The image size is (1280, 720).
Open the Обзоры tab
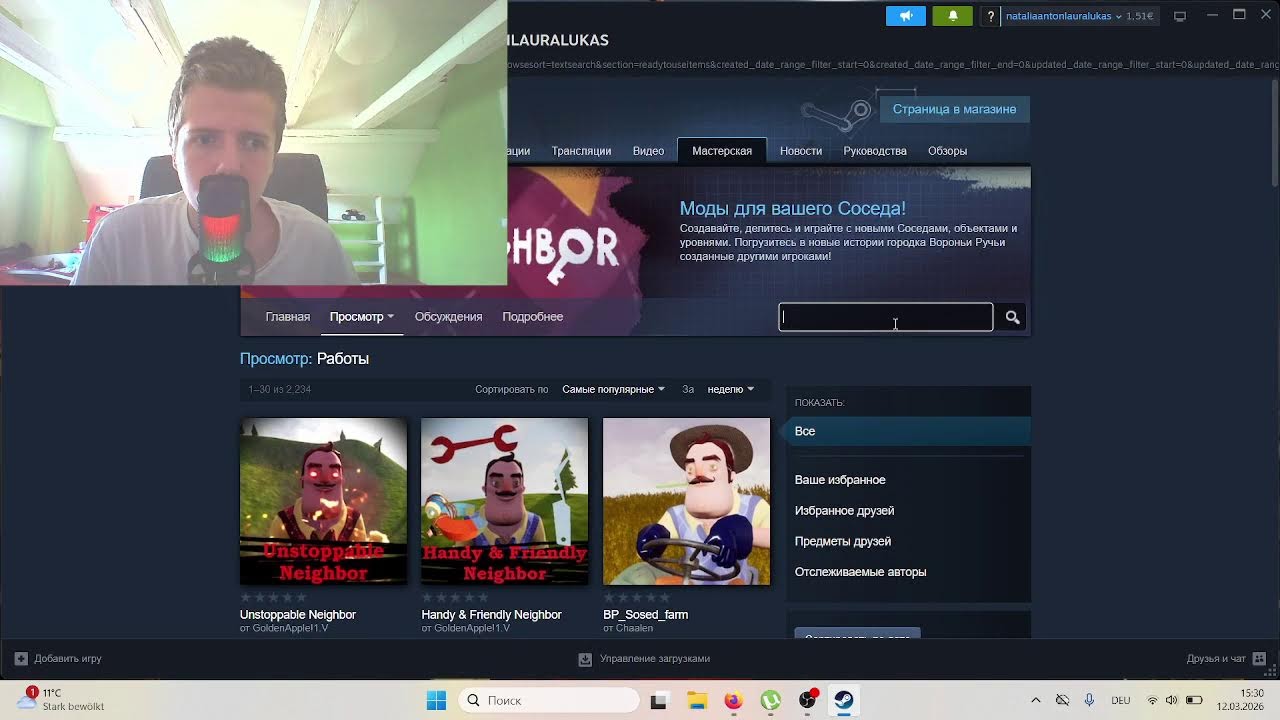[947, 151]
